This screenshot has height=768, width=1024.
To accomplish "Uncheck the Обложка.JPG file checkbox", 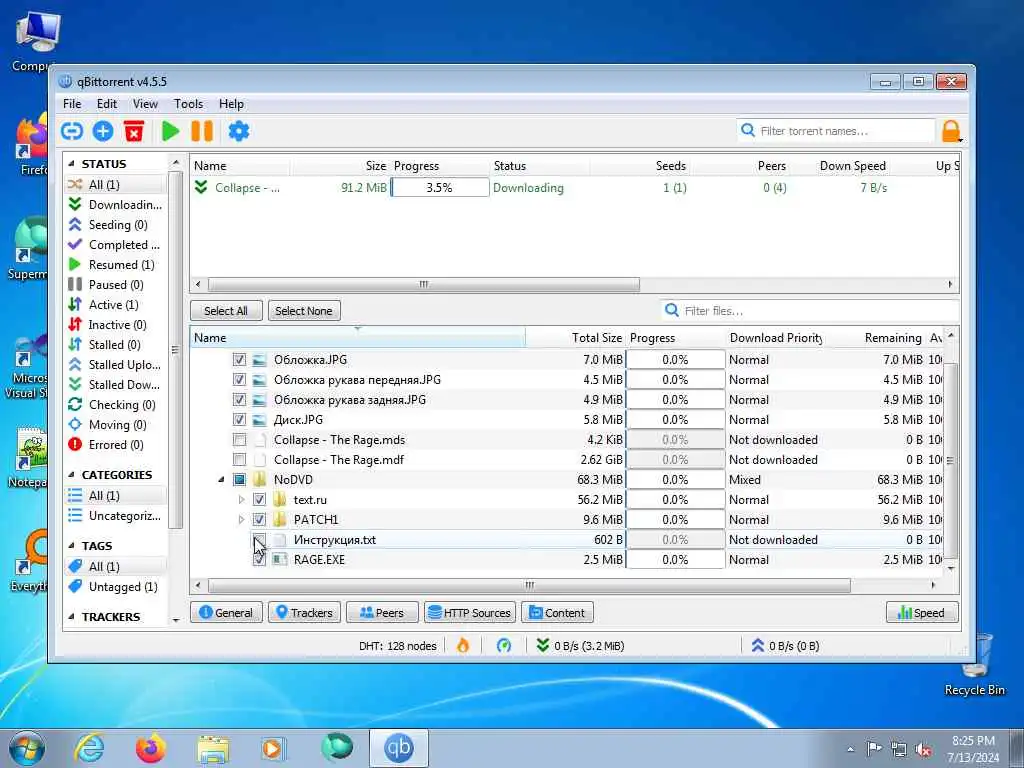I will point(240,360).
